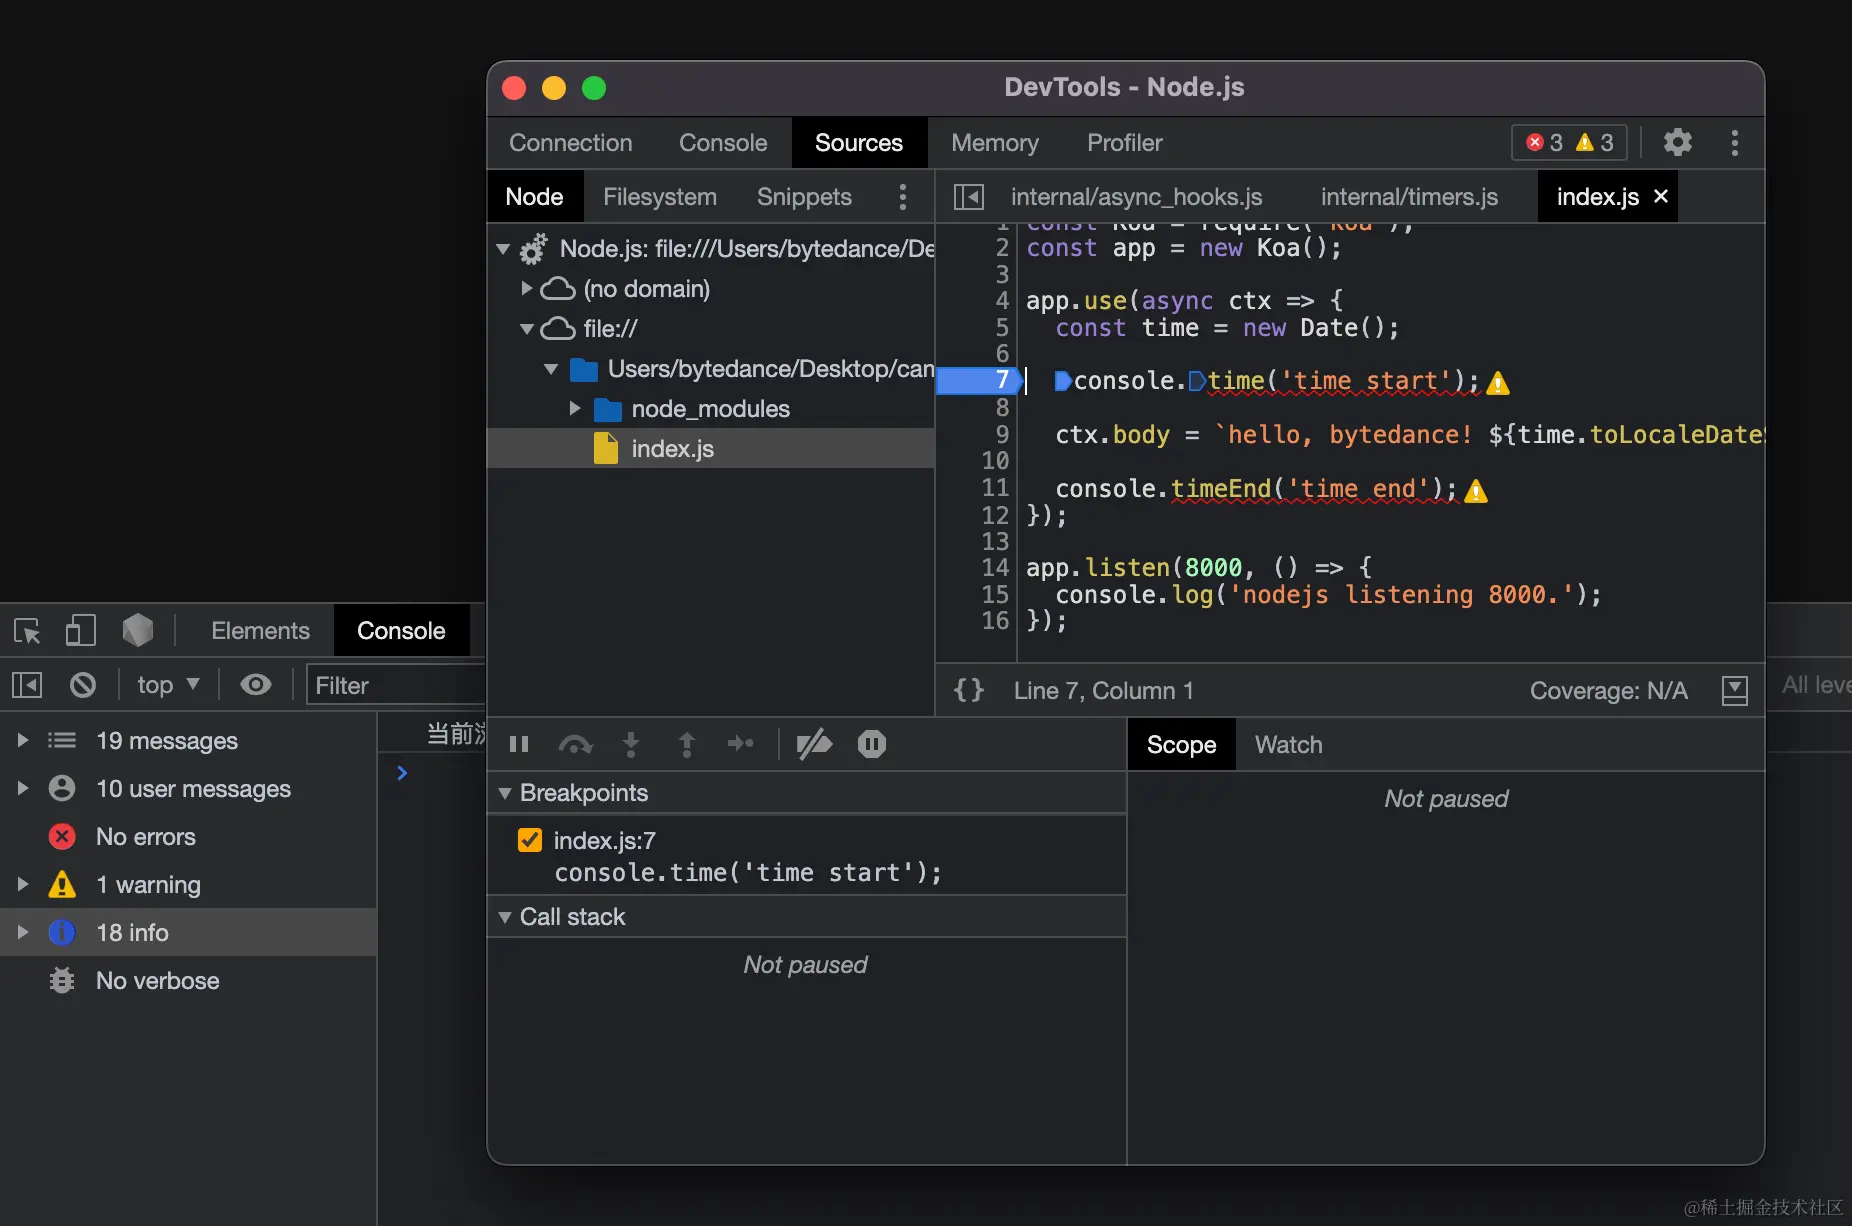Click the clear console icon
Image resolution: width=1852 pixels, height=1226 pixels.
[83, 685]
